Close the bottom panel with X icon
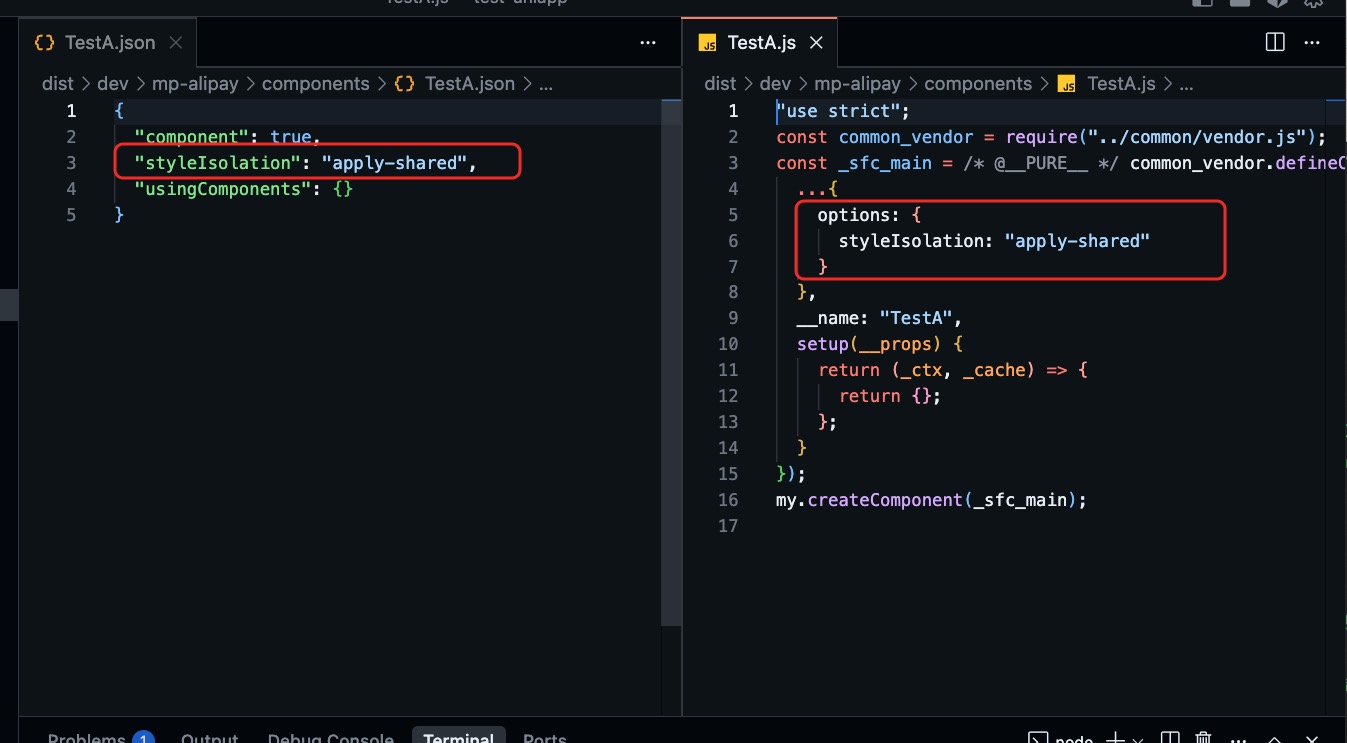1347x743 pixels. pyautogui.click(x=1311, y=738)
